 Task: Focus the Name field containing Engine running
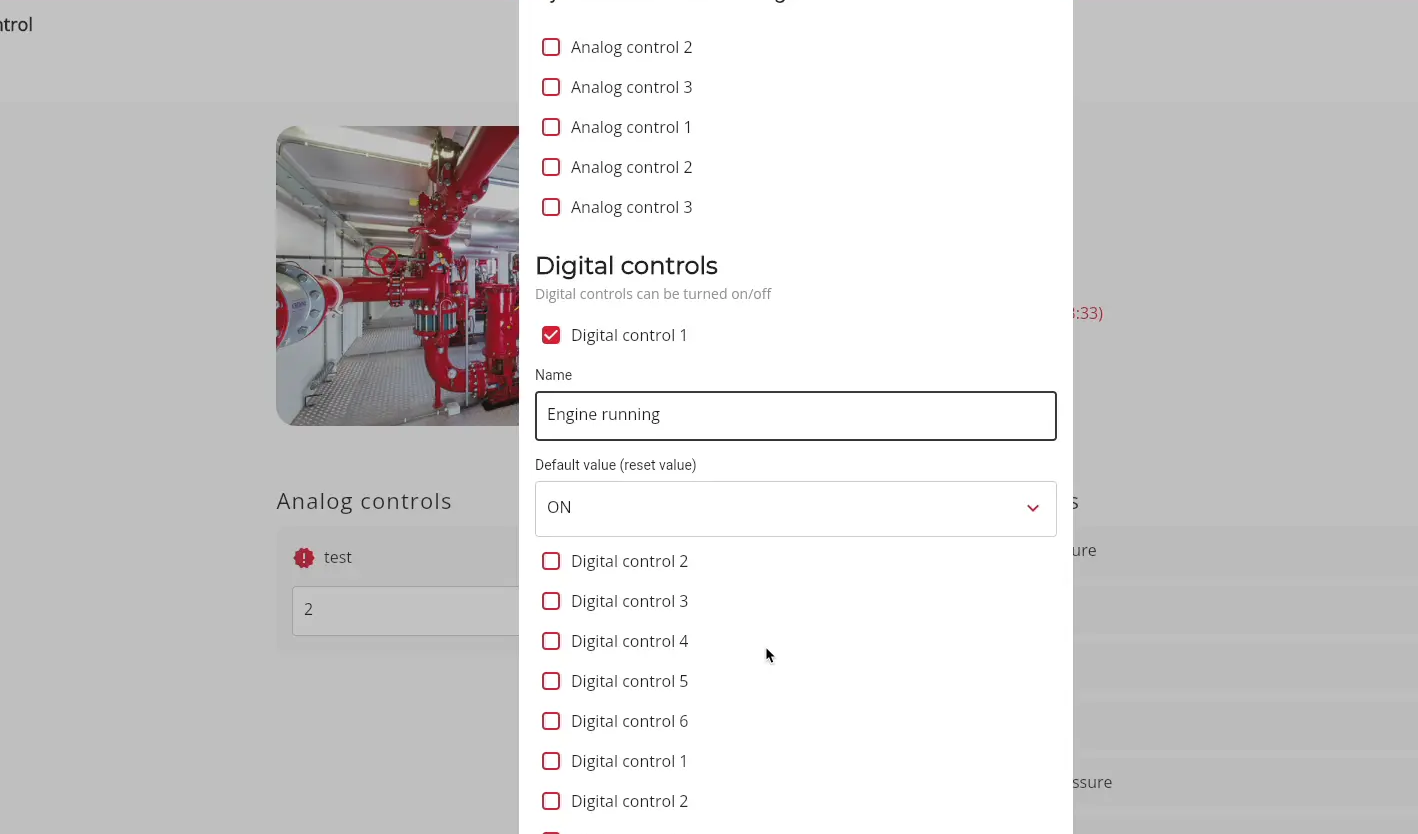(796, 415)
